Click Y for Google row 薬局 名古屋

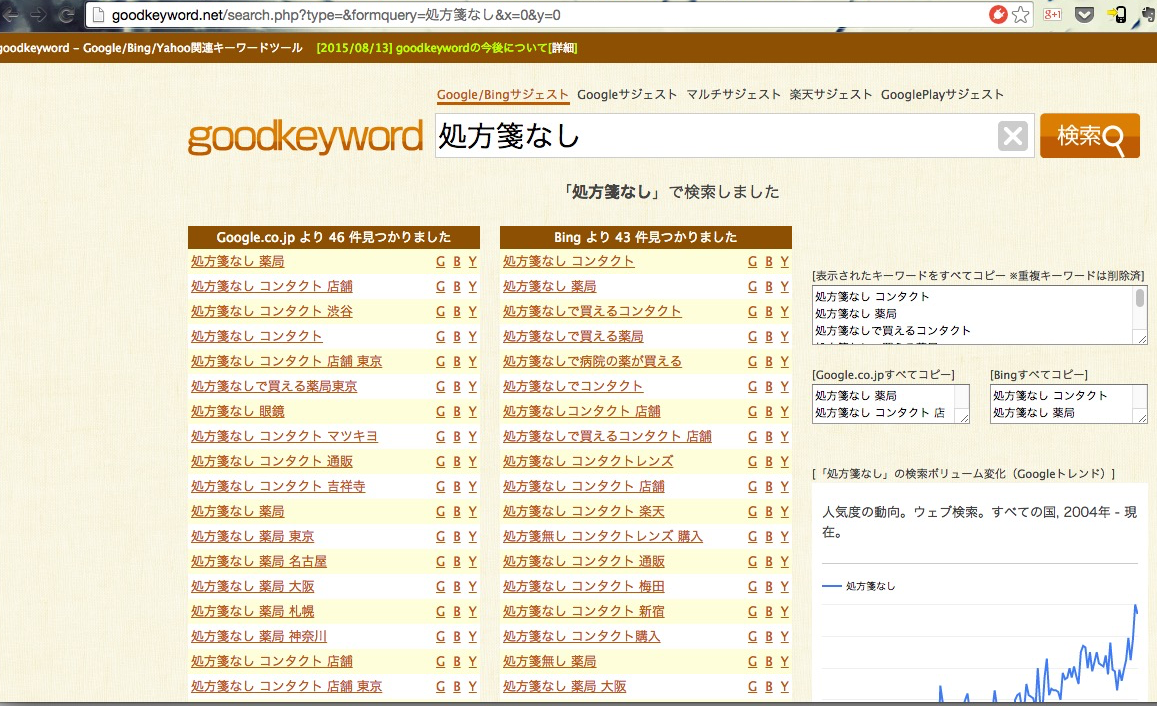[x=472, y=561]
